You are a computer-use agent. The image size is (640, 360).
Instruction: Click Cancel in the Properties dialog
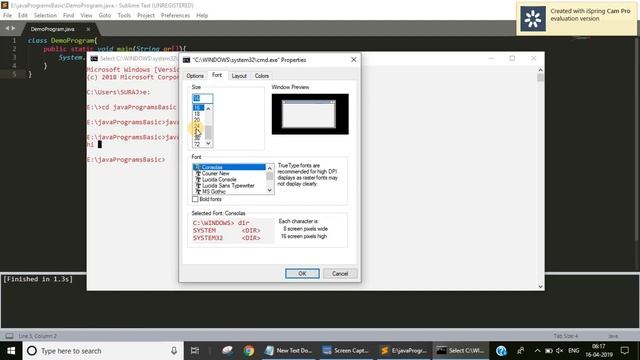point(340,273)
